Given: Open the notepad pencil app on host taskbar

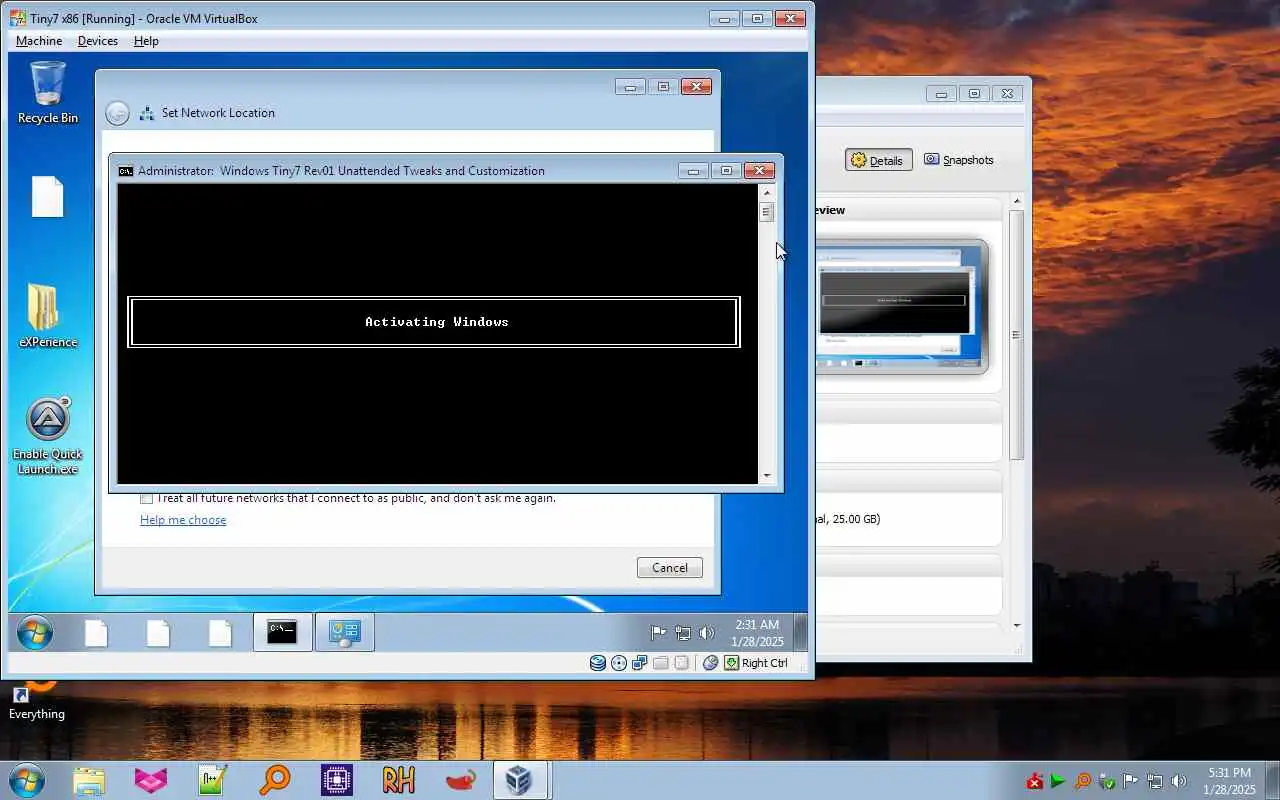Looking at the screenshot, I should click(213, 780).
